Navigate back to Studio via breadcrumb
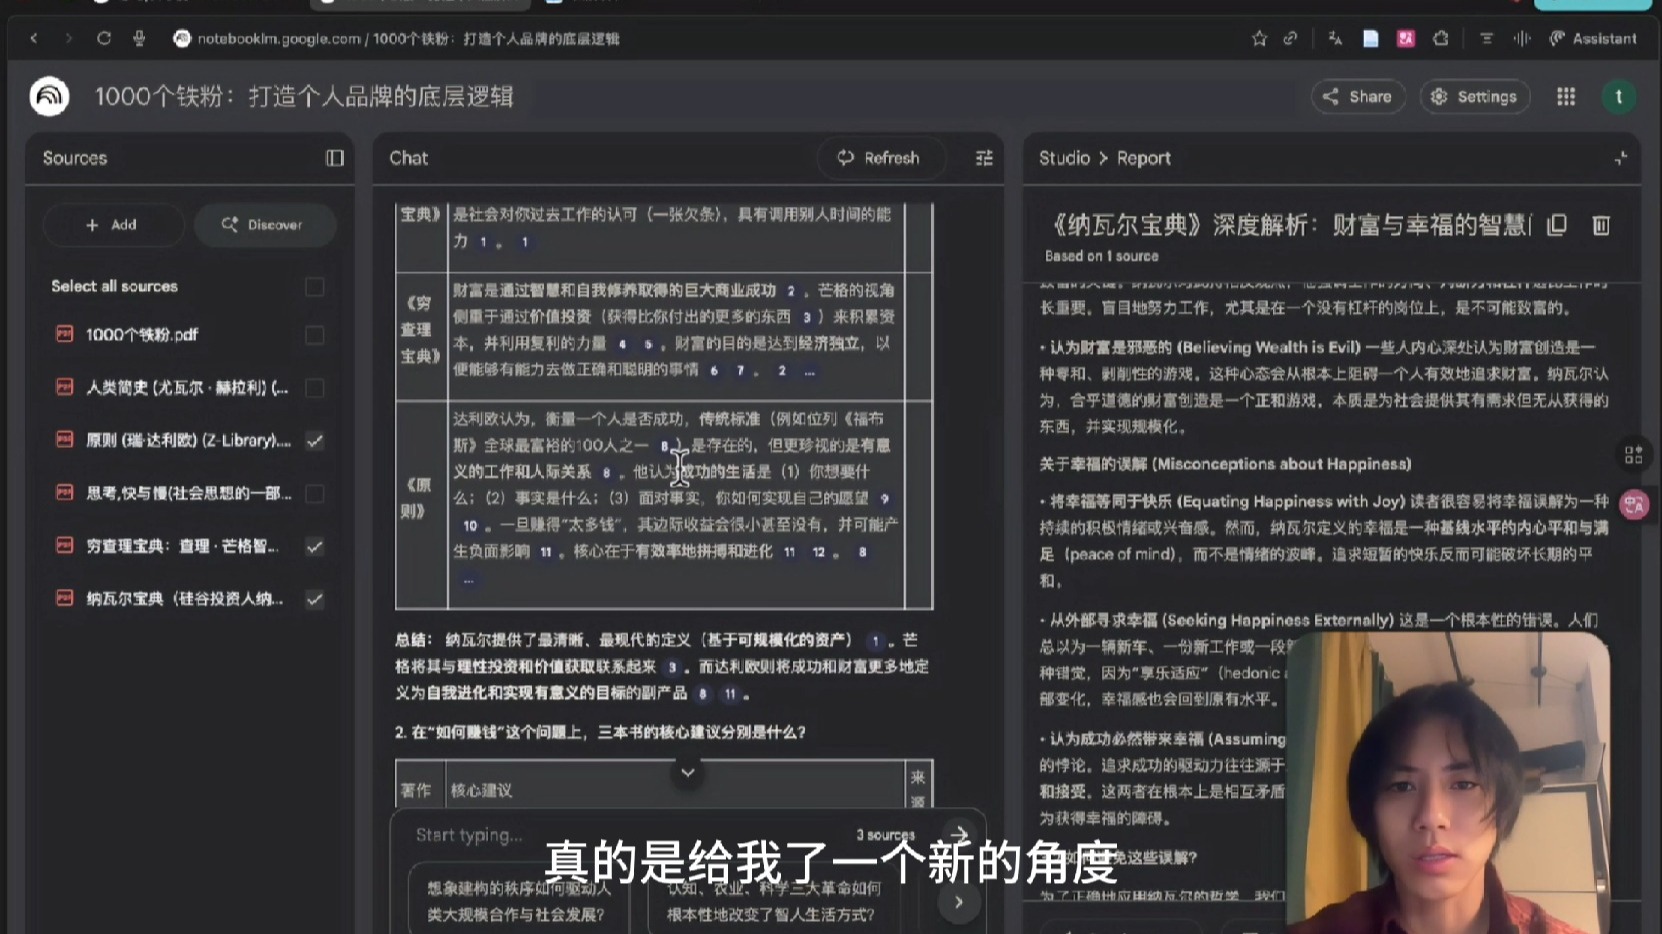The height and width of the screenshot is (934, 1662). tap(1063, 158)
